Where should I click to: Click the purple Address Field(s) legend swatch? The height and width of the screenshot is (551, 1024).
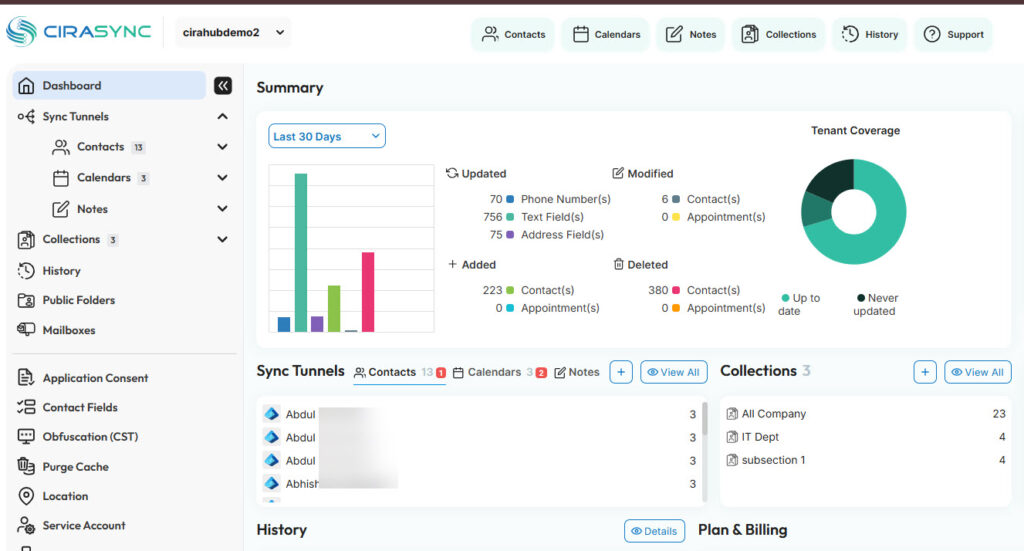[510, 234]
